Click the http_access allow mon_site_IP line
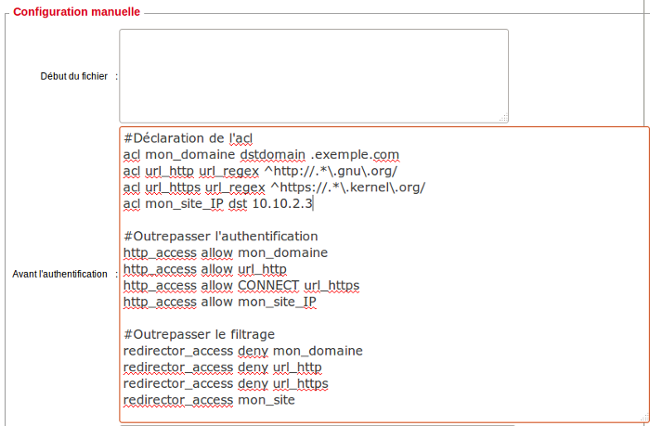650x426 pixels. [220, 302]
